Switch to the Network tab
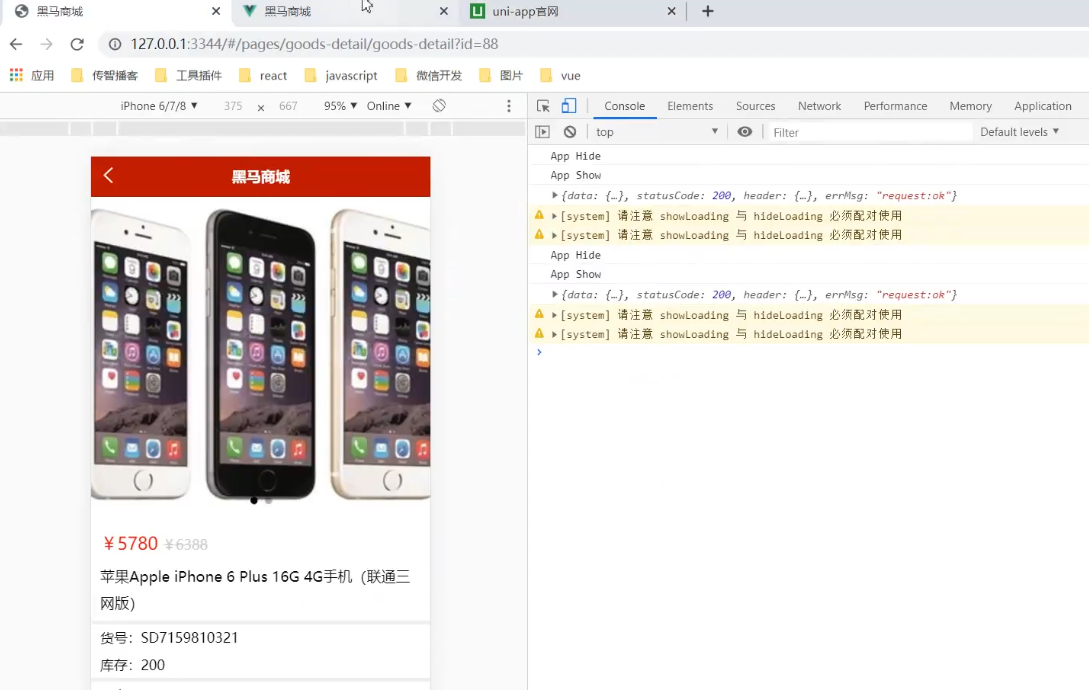This screenshot has height=690, width=1089. tap(819, 106)
